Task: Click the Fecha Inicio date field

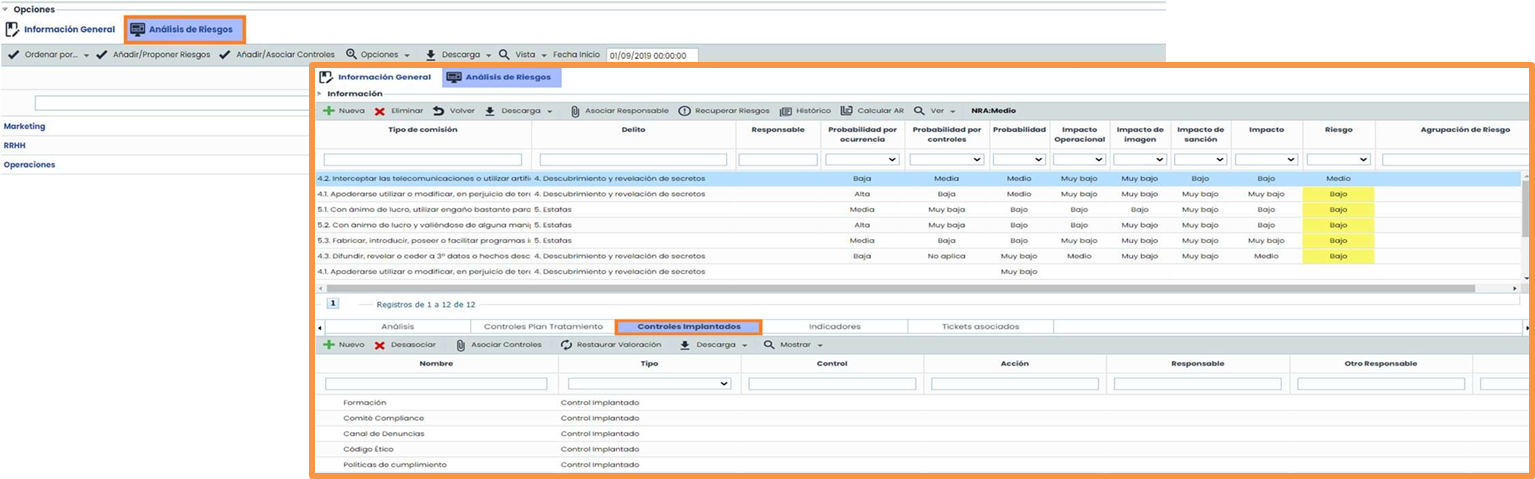Action: click(651, 55)
